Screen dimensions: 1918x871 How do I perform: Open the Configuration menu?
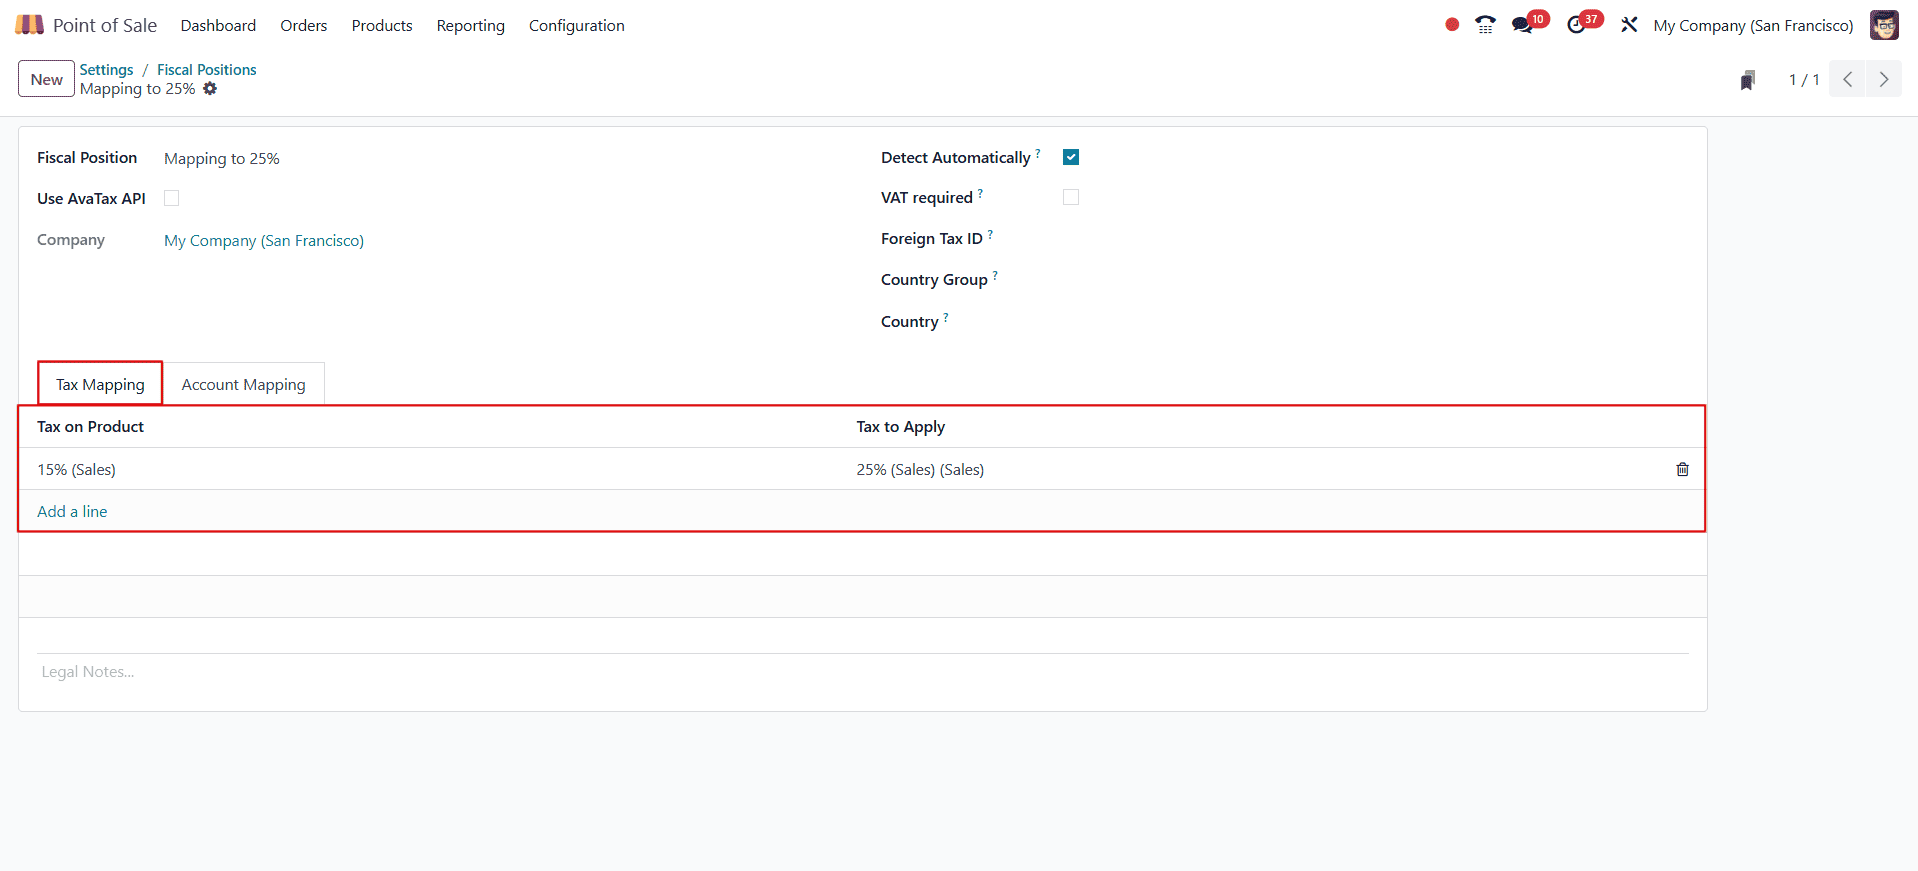(577, 25)
